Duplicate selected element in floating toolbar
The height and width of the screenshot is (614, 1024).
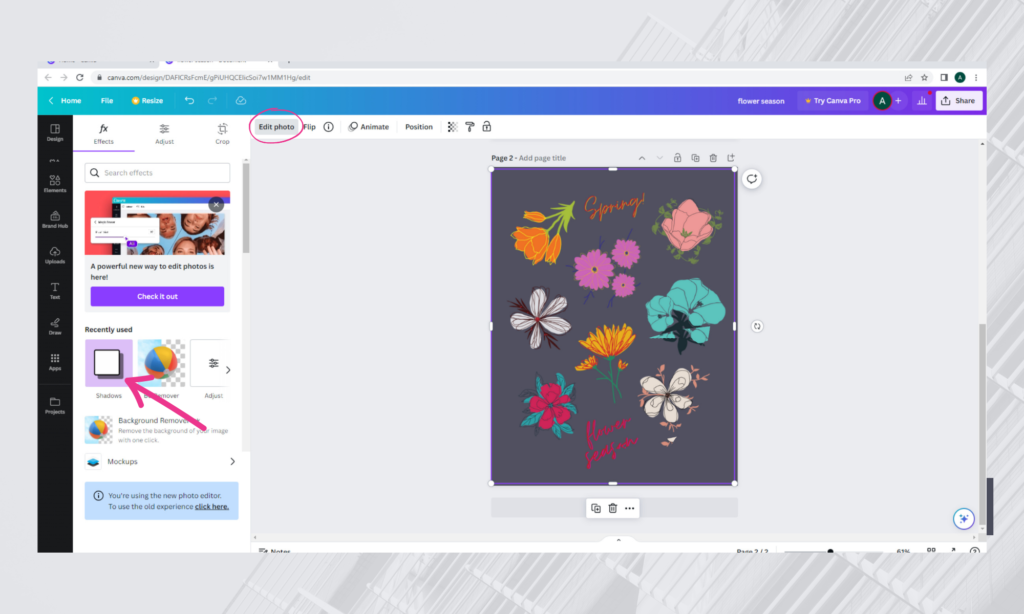point(596,508)
